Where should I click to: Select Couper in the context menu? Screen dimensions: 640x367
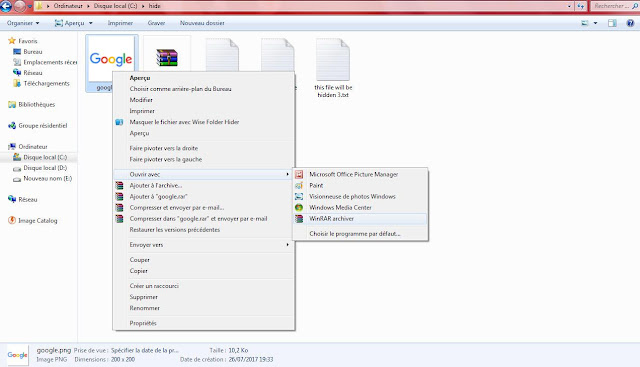[x=140, y=260]
